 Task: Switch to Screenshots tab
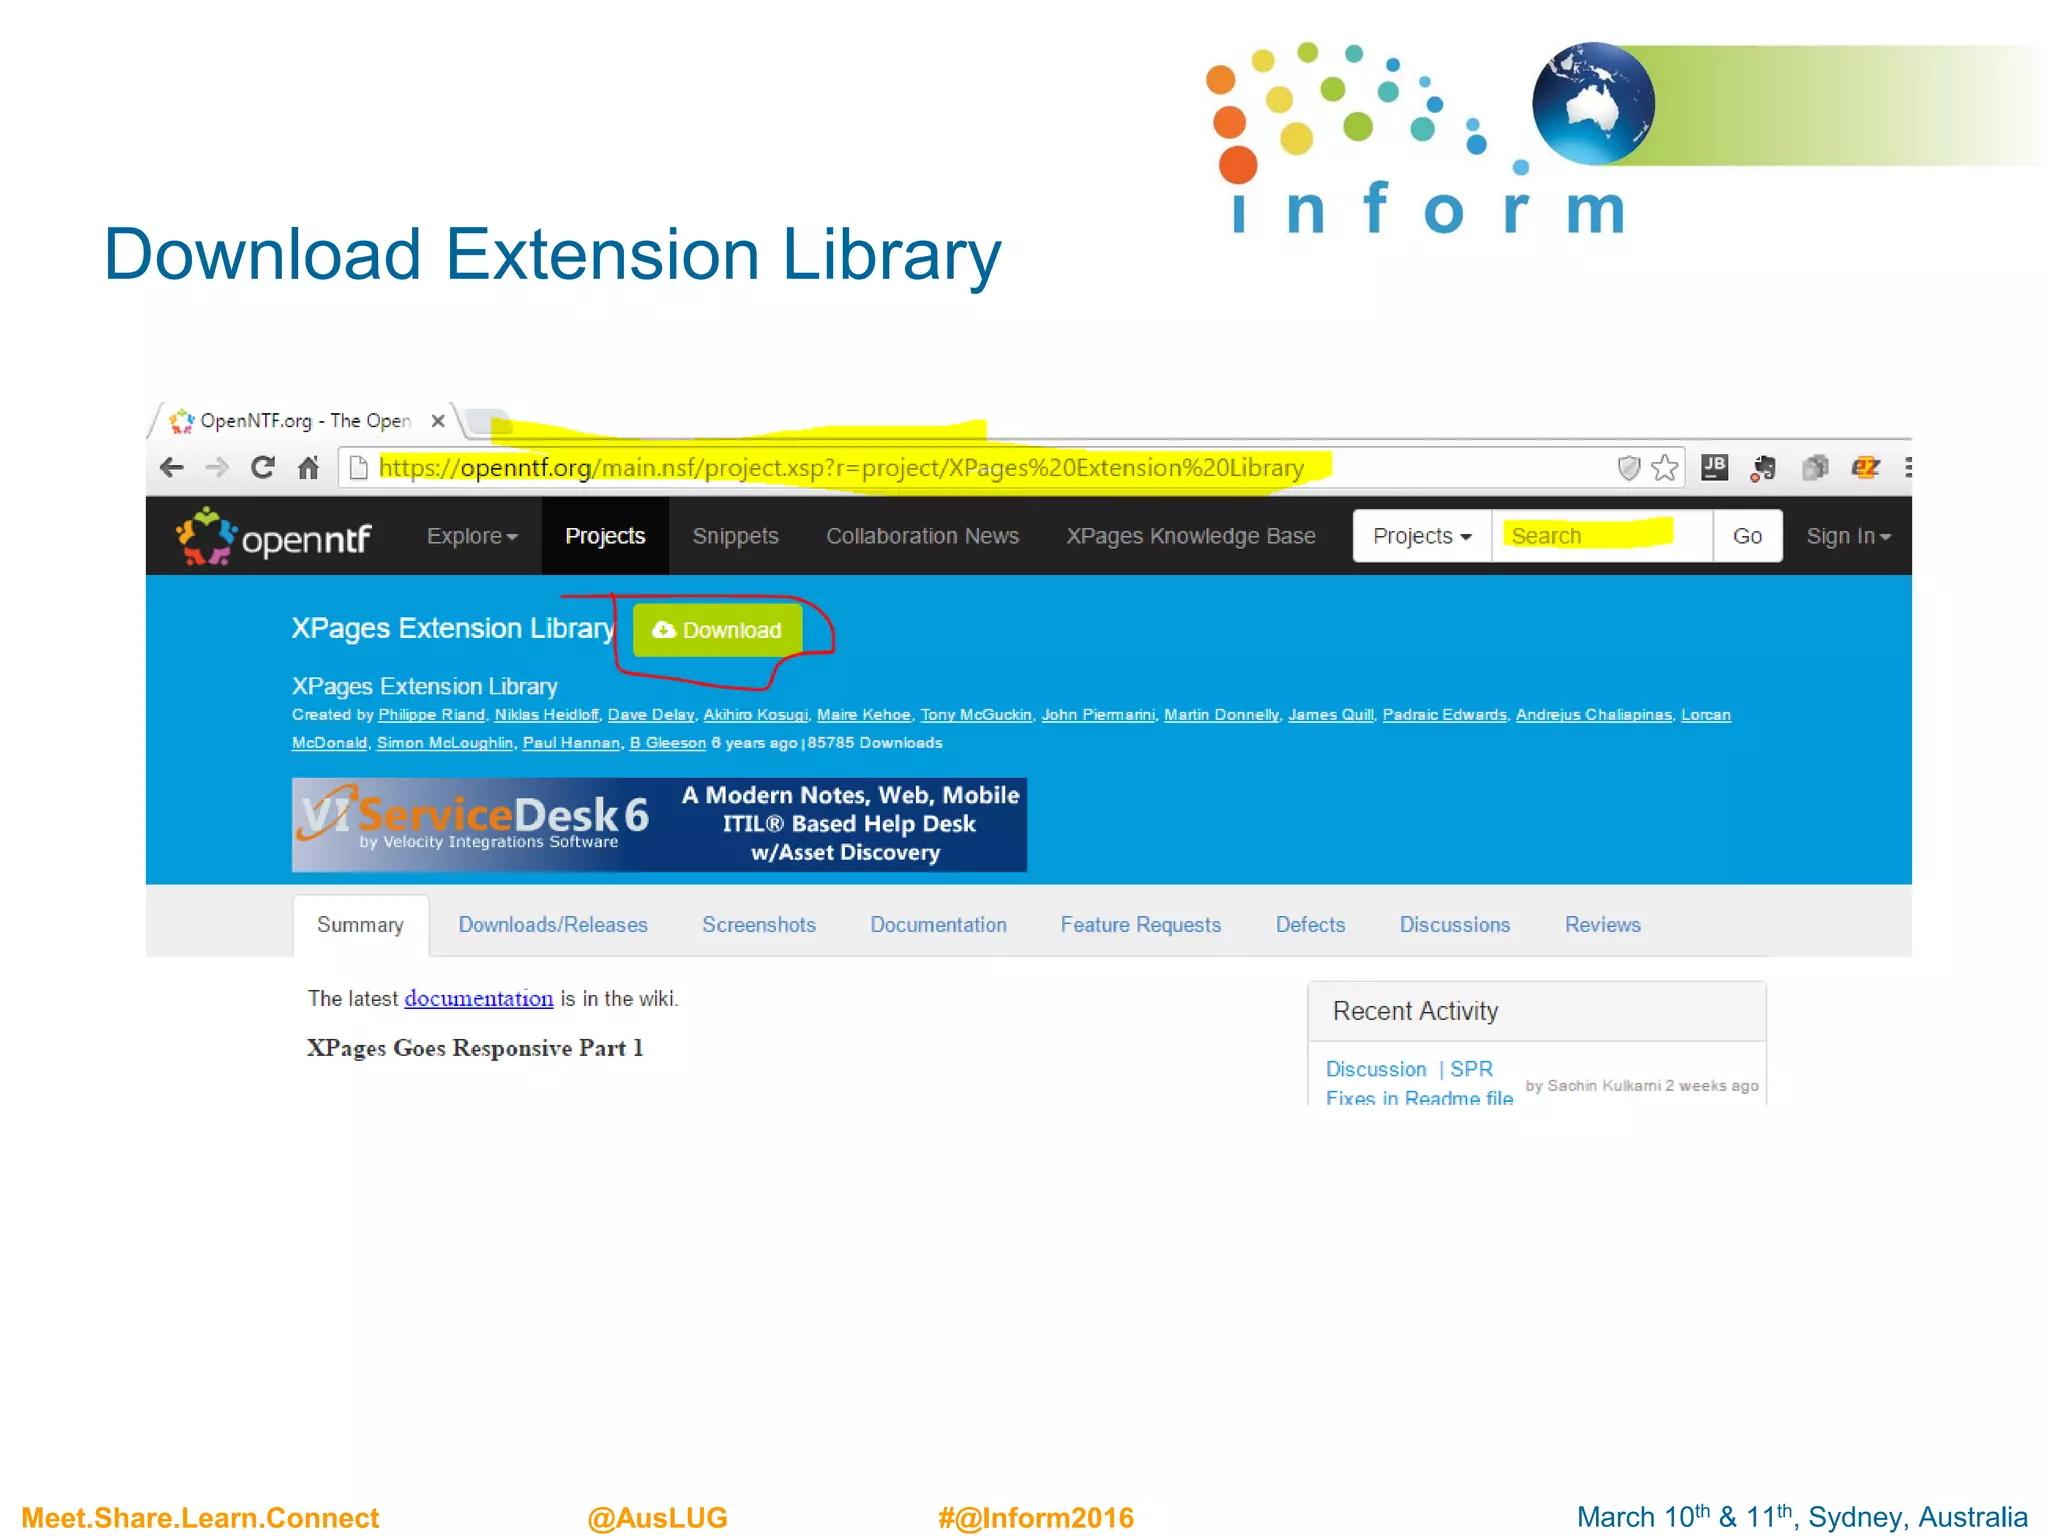(x=759, y=925)
